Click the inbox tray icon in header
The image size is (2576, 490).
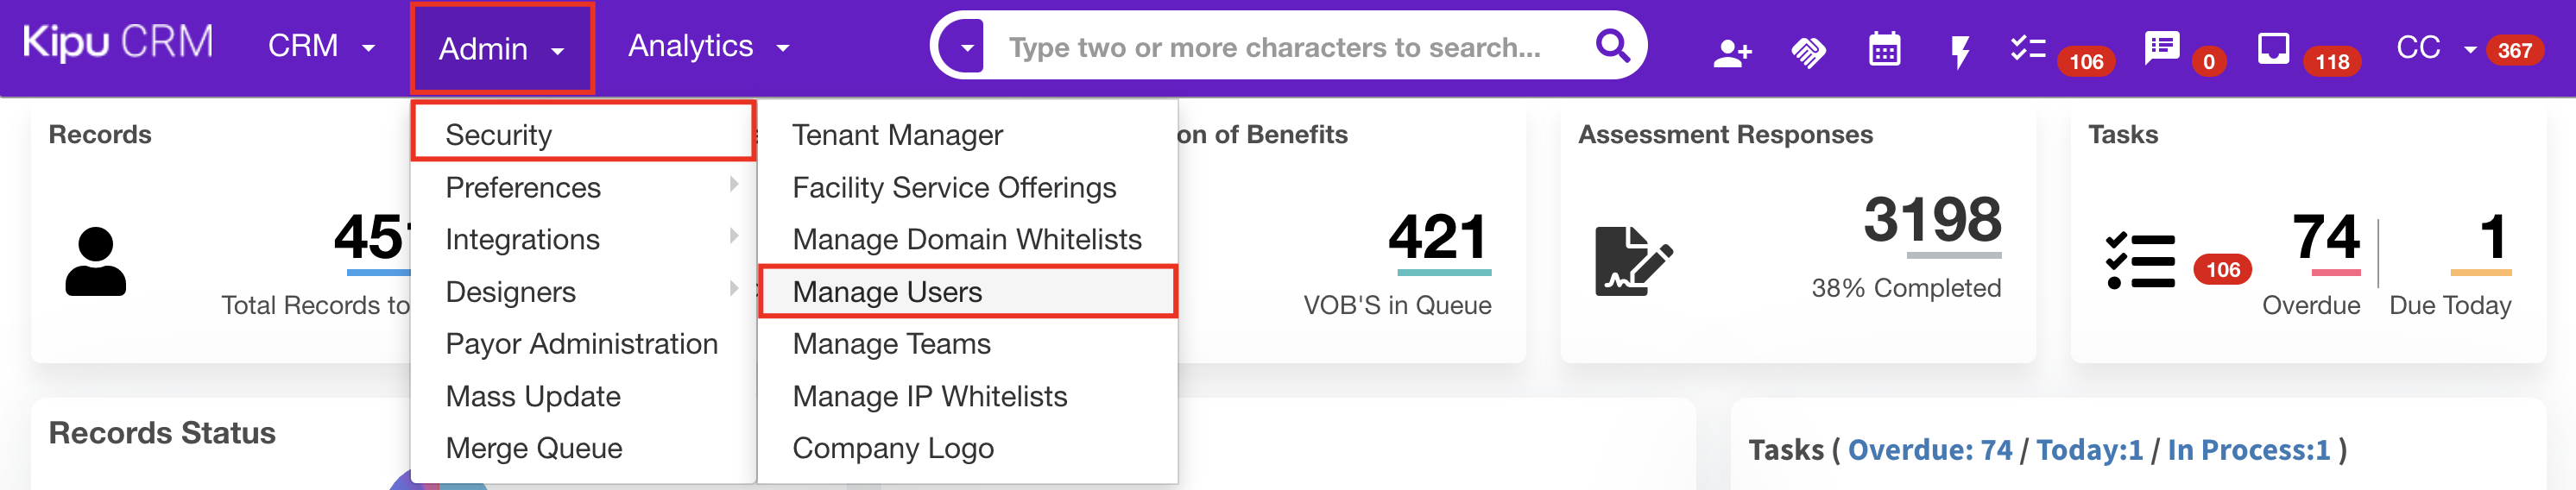pyautogui.click(x=2273, y=48)
